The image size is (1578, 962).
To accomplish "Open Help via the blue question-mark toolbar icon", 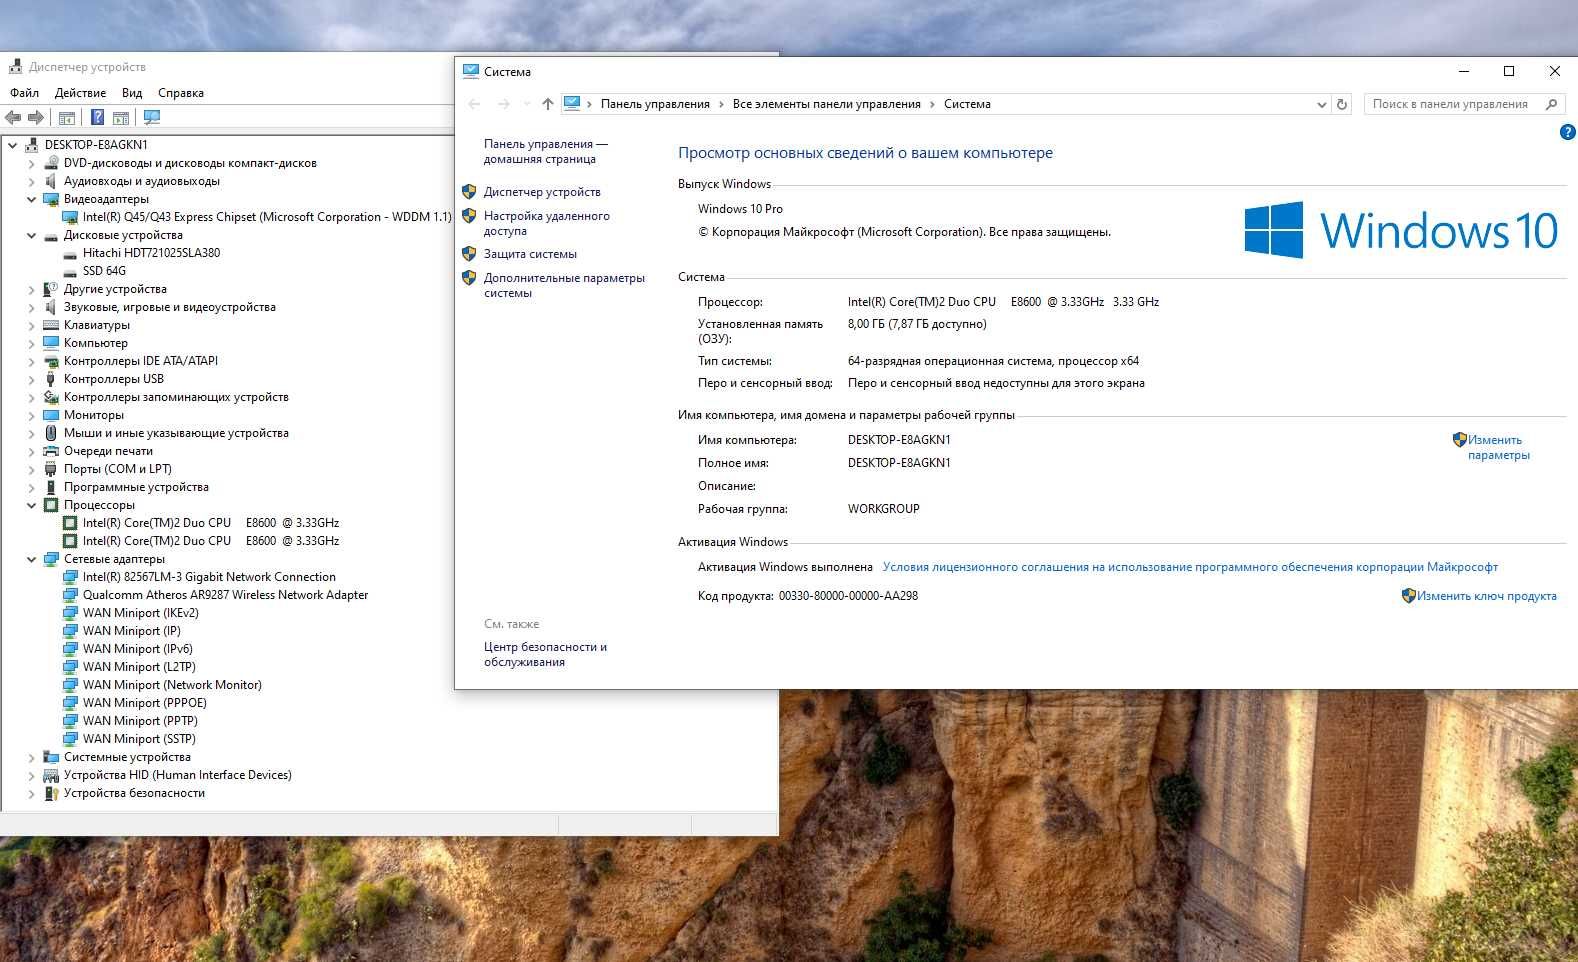I will point(97,117).
